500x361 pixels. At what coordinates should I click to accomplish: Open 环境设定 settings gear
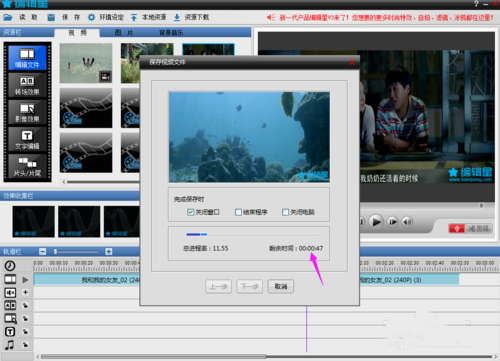[x=91, y=17]
